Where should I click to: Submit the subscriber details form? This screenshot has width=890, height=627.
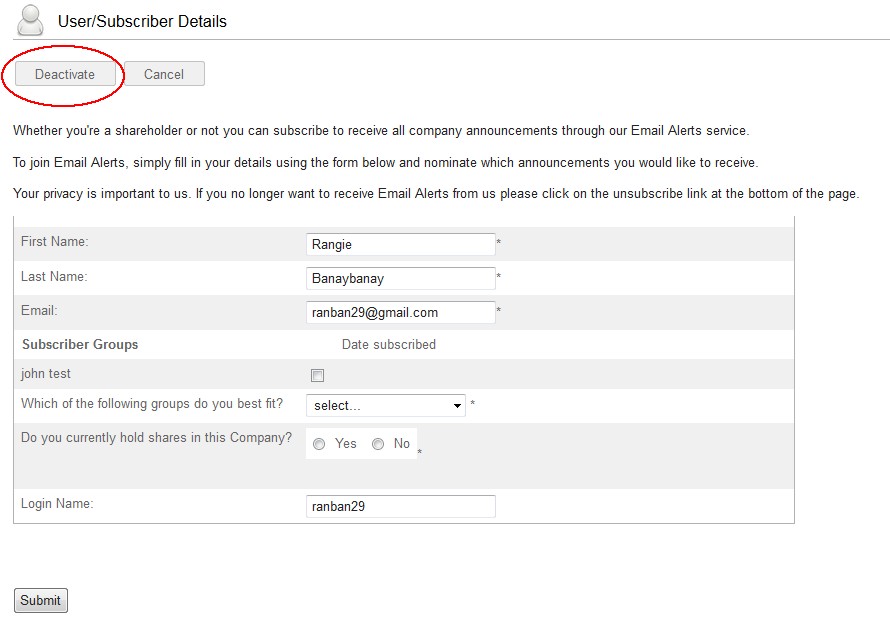(x=41, y=600)
